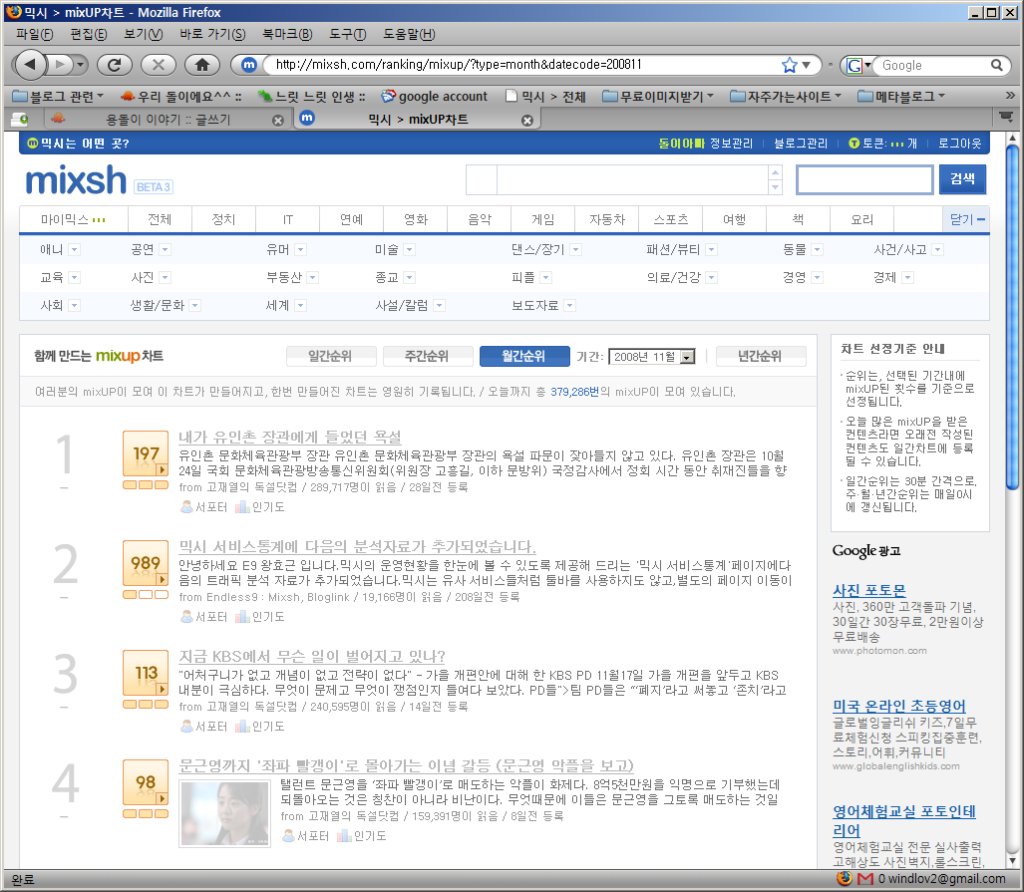Expand the 미술 category dropdown arrow

tap(409, 249)
